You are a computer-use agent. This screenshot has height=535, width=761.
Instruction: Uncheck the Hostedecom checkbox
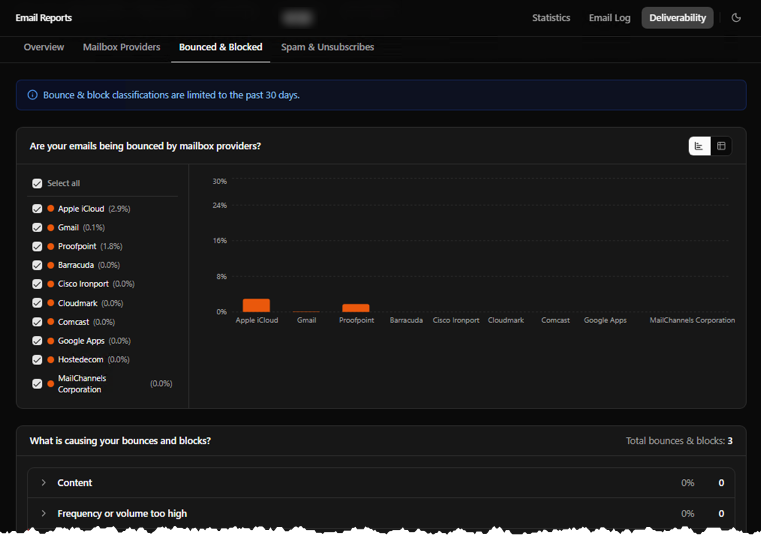(37, 360)
